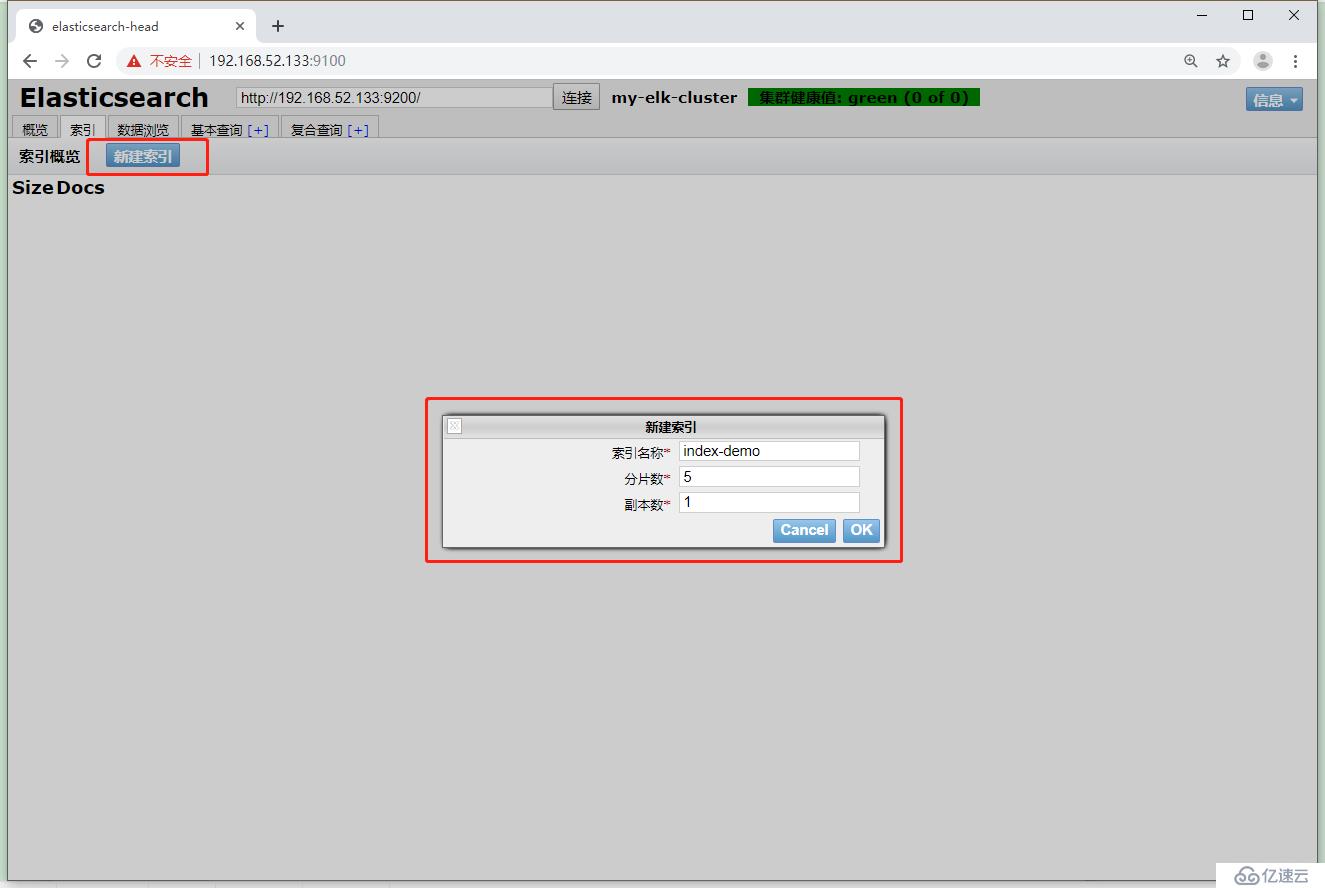Viewport: 1325px width, 888px height.
Task: Close the 新建索引 dialog with its X icon
Action: pos(454,426)
